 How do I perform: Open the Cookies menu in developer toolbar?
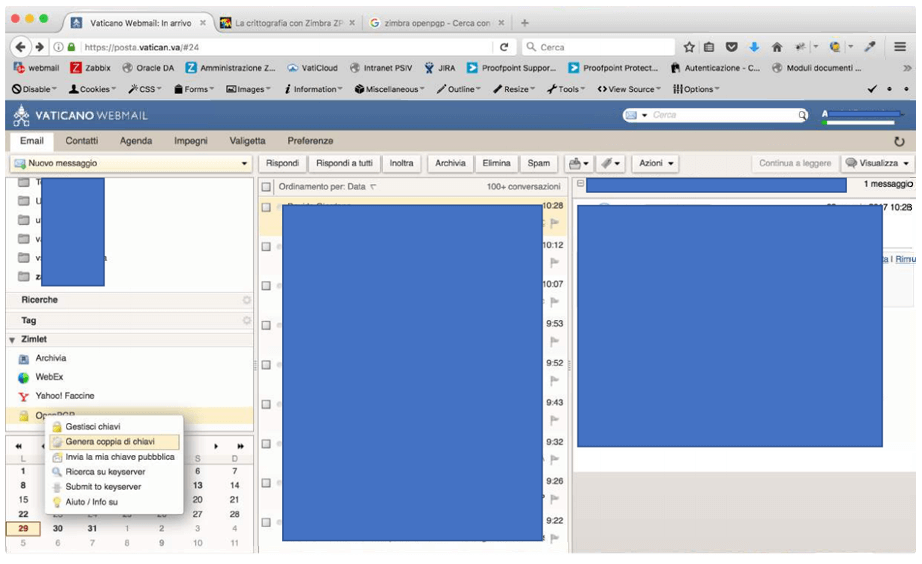click(x=92, y=89)
